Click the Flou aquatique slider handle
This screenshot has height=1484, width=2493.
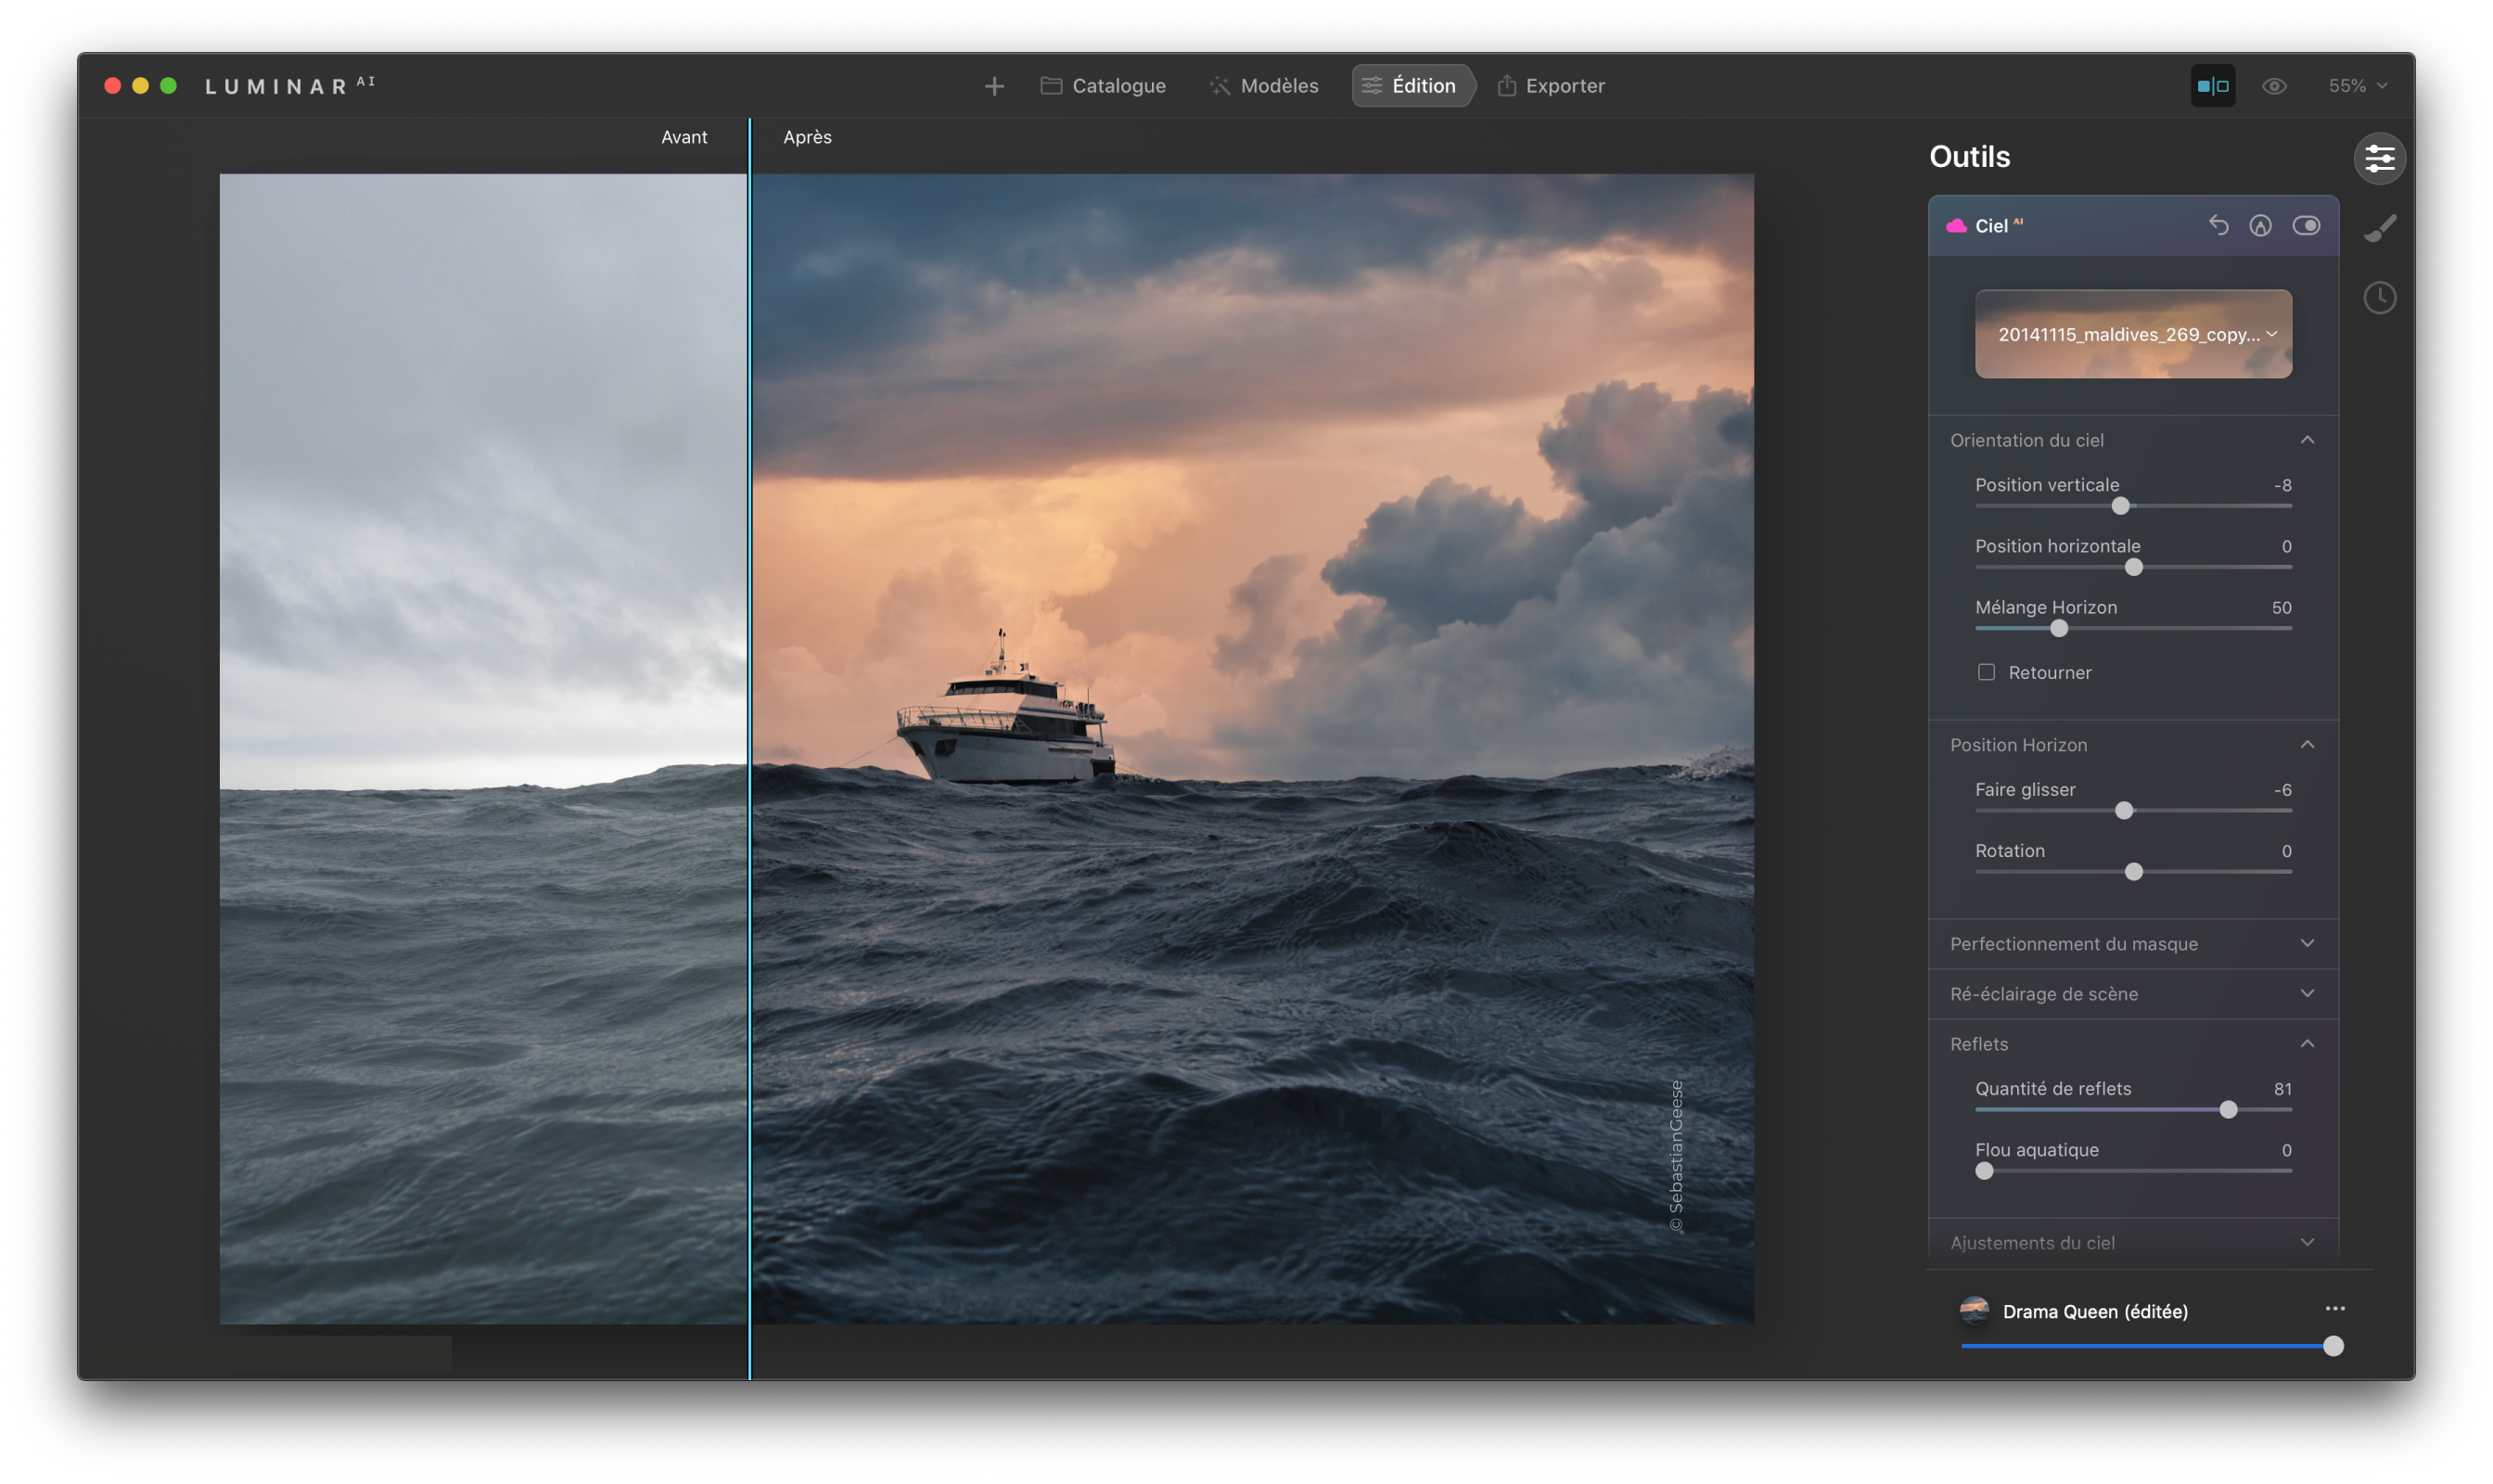tap(1984, 1170)
